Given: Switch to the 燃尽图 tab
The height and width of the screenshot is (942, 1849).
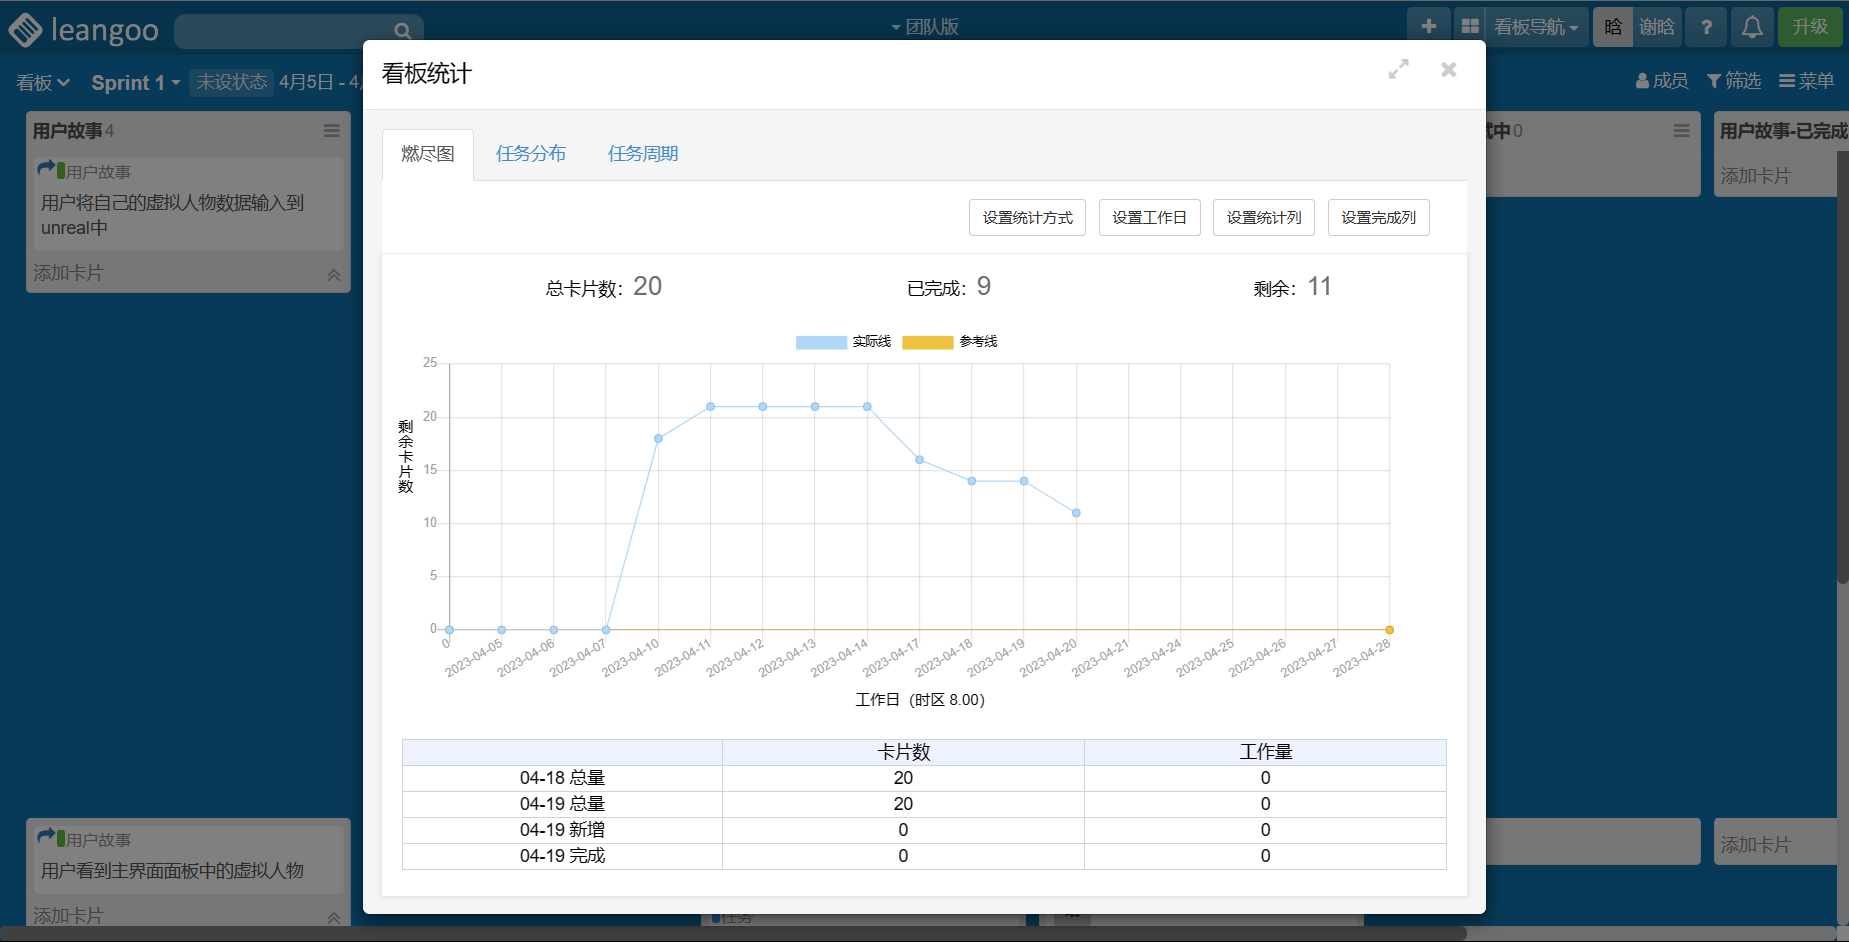Looking at the screenshot, I should 428,154.
